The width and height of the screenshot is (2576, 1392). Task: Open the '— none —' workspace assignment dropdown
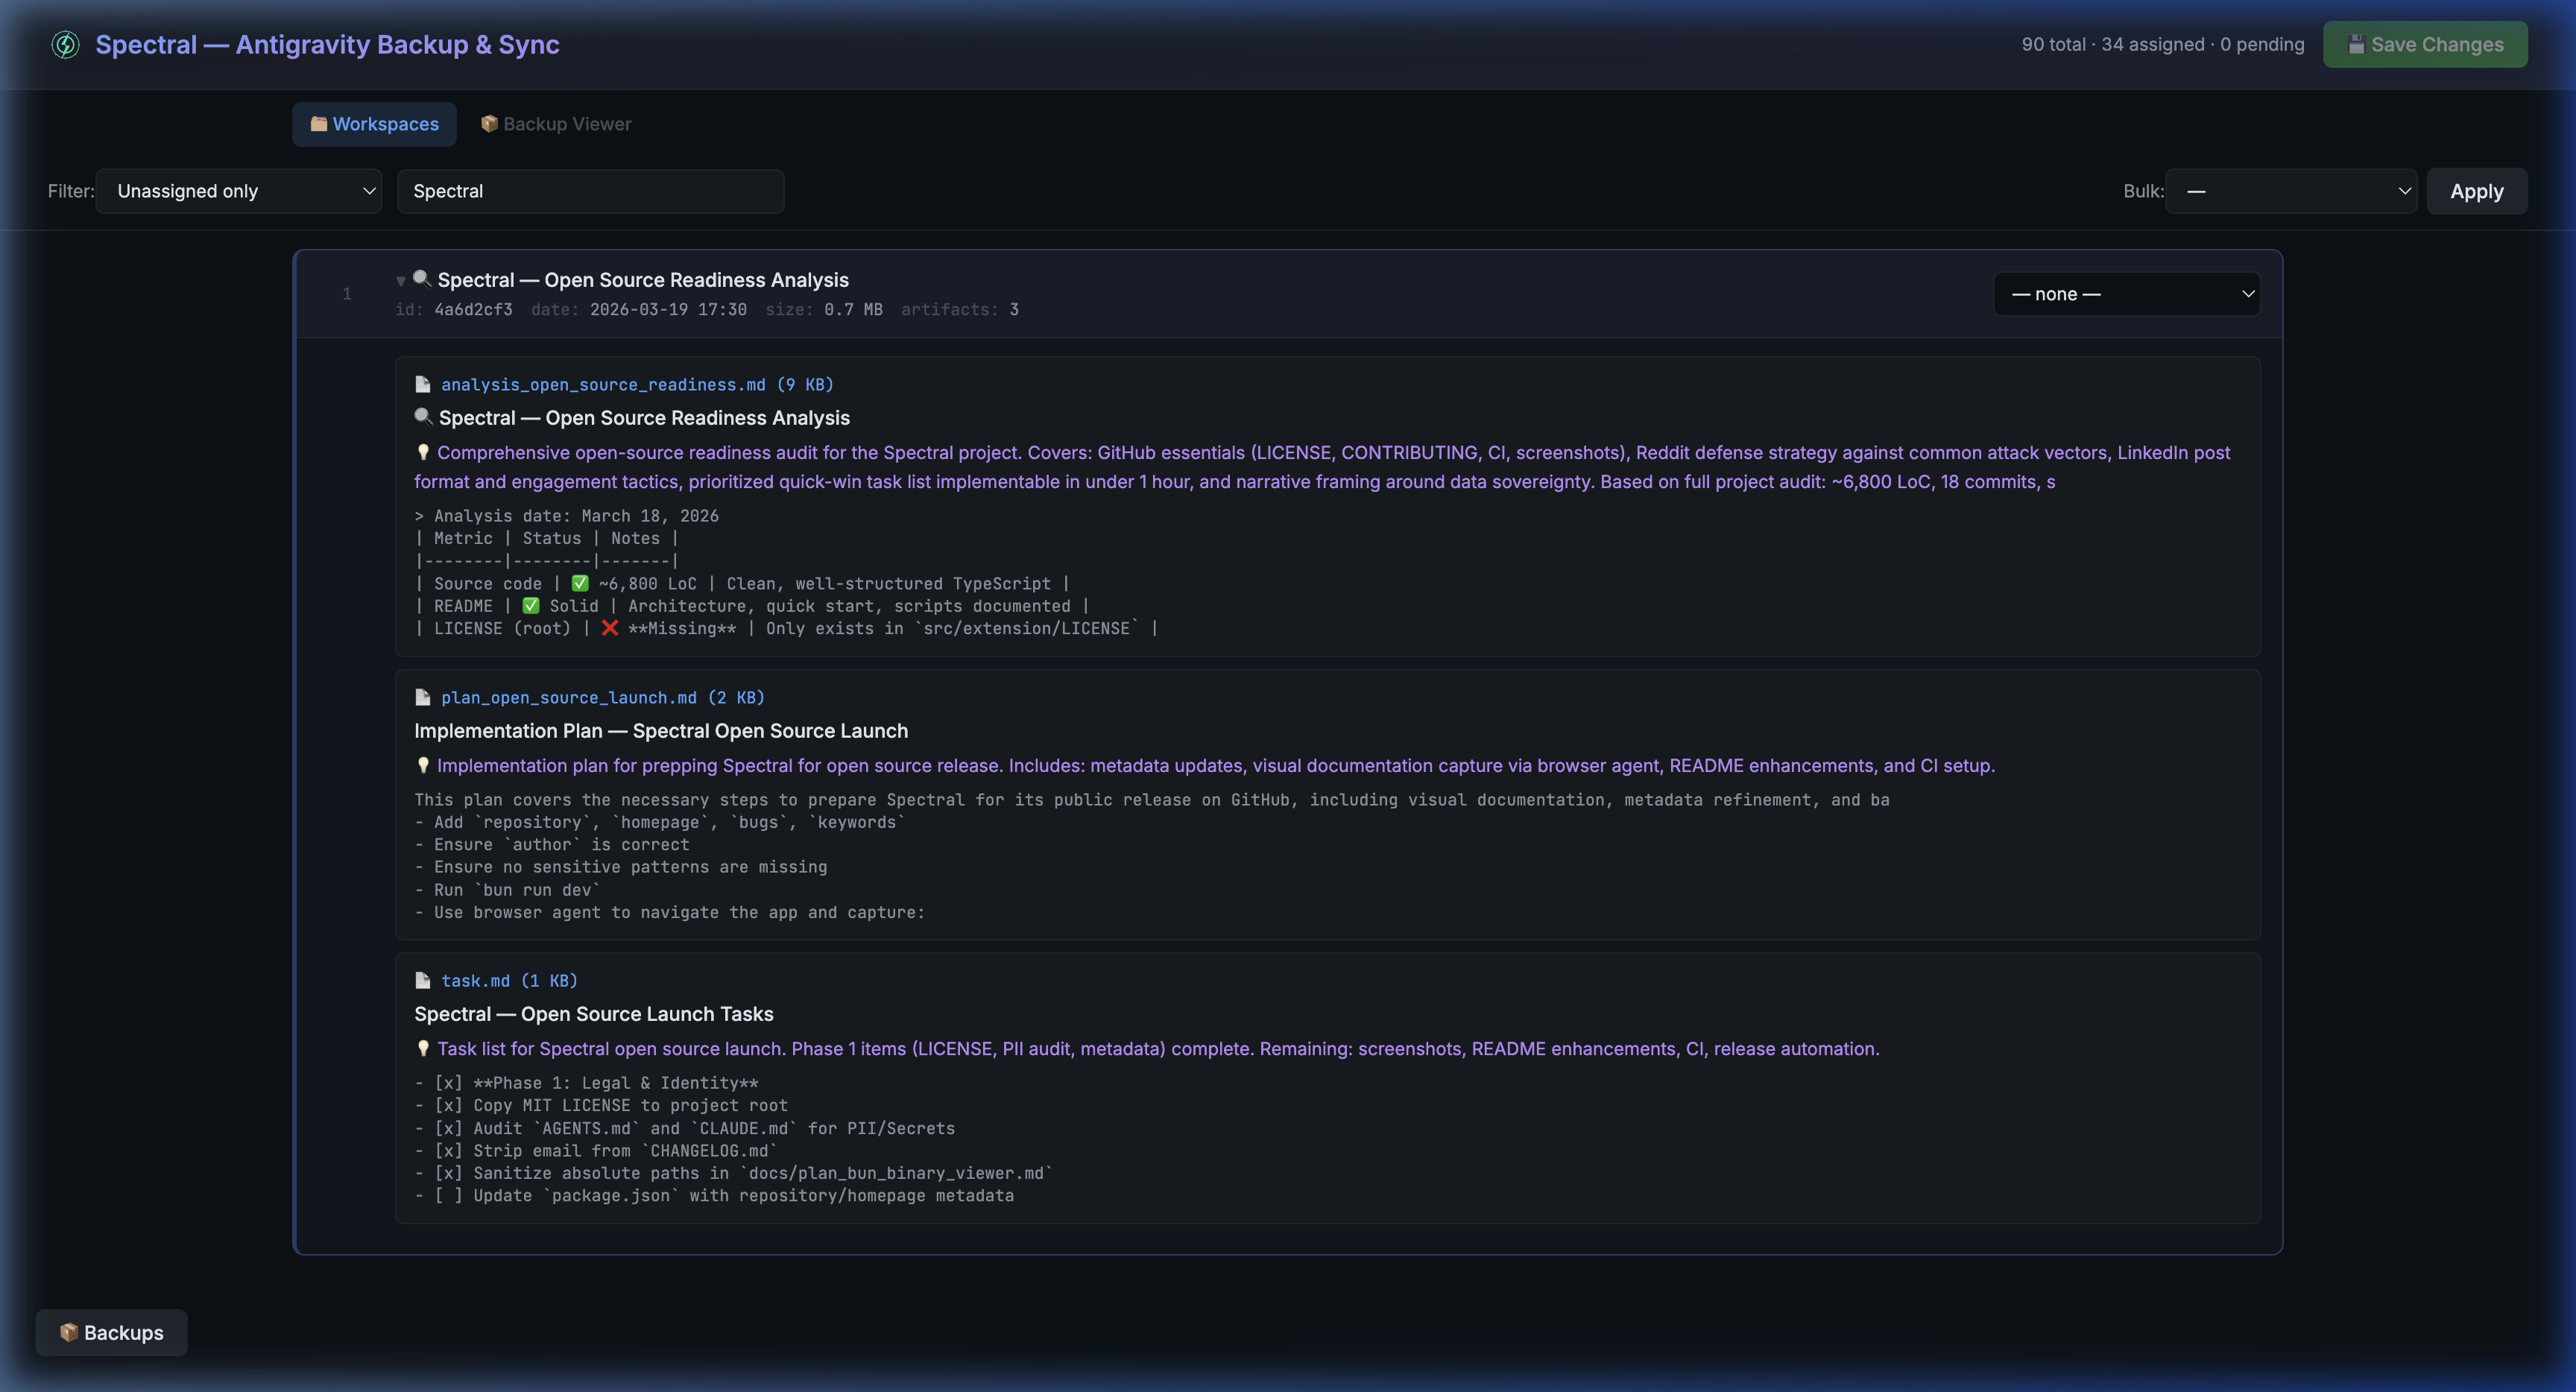[2126, 294]
